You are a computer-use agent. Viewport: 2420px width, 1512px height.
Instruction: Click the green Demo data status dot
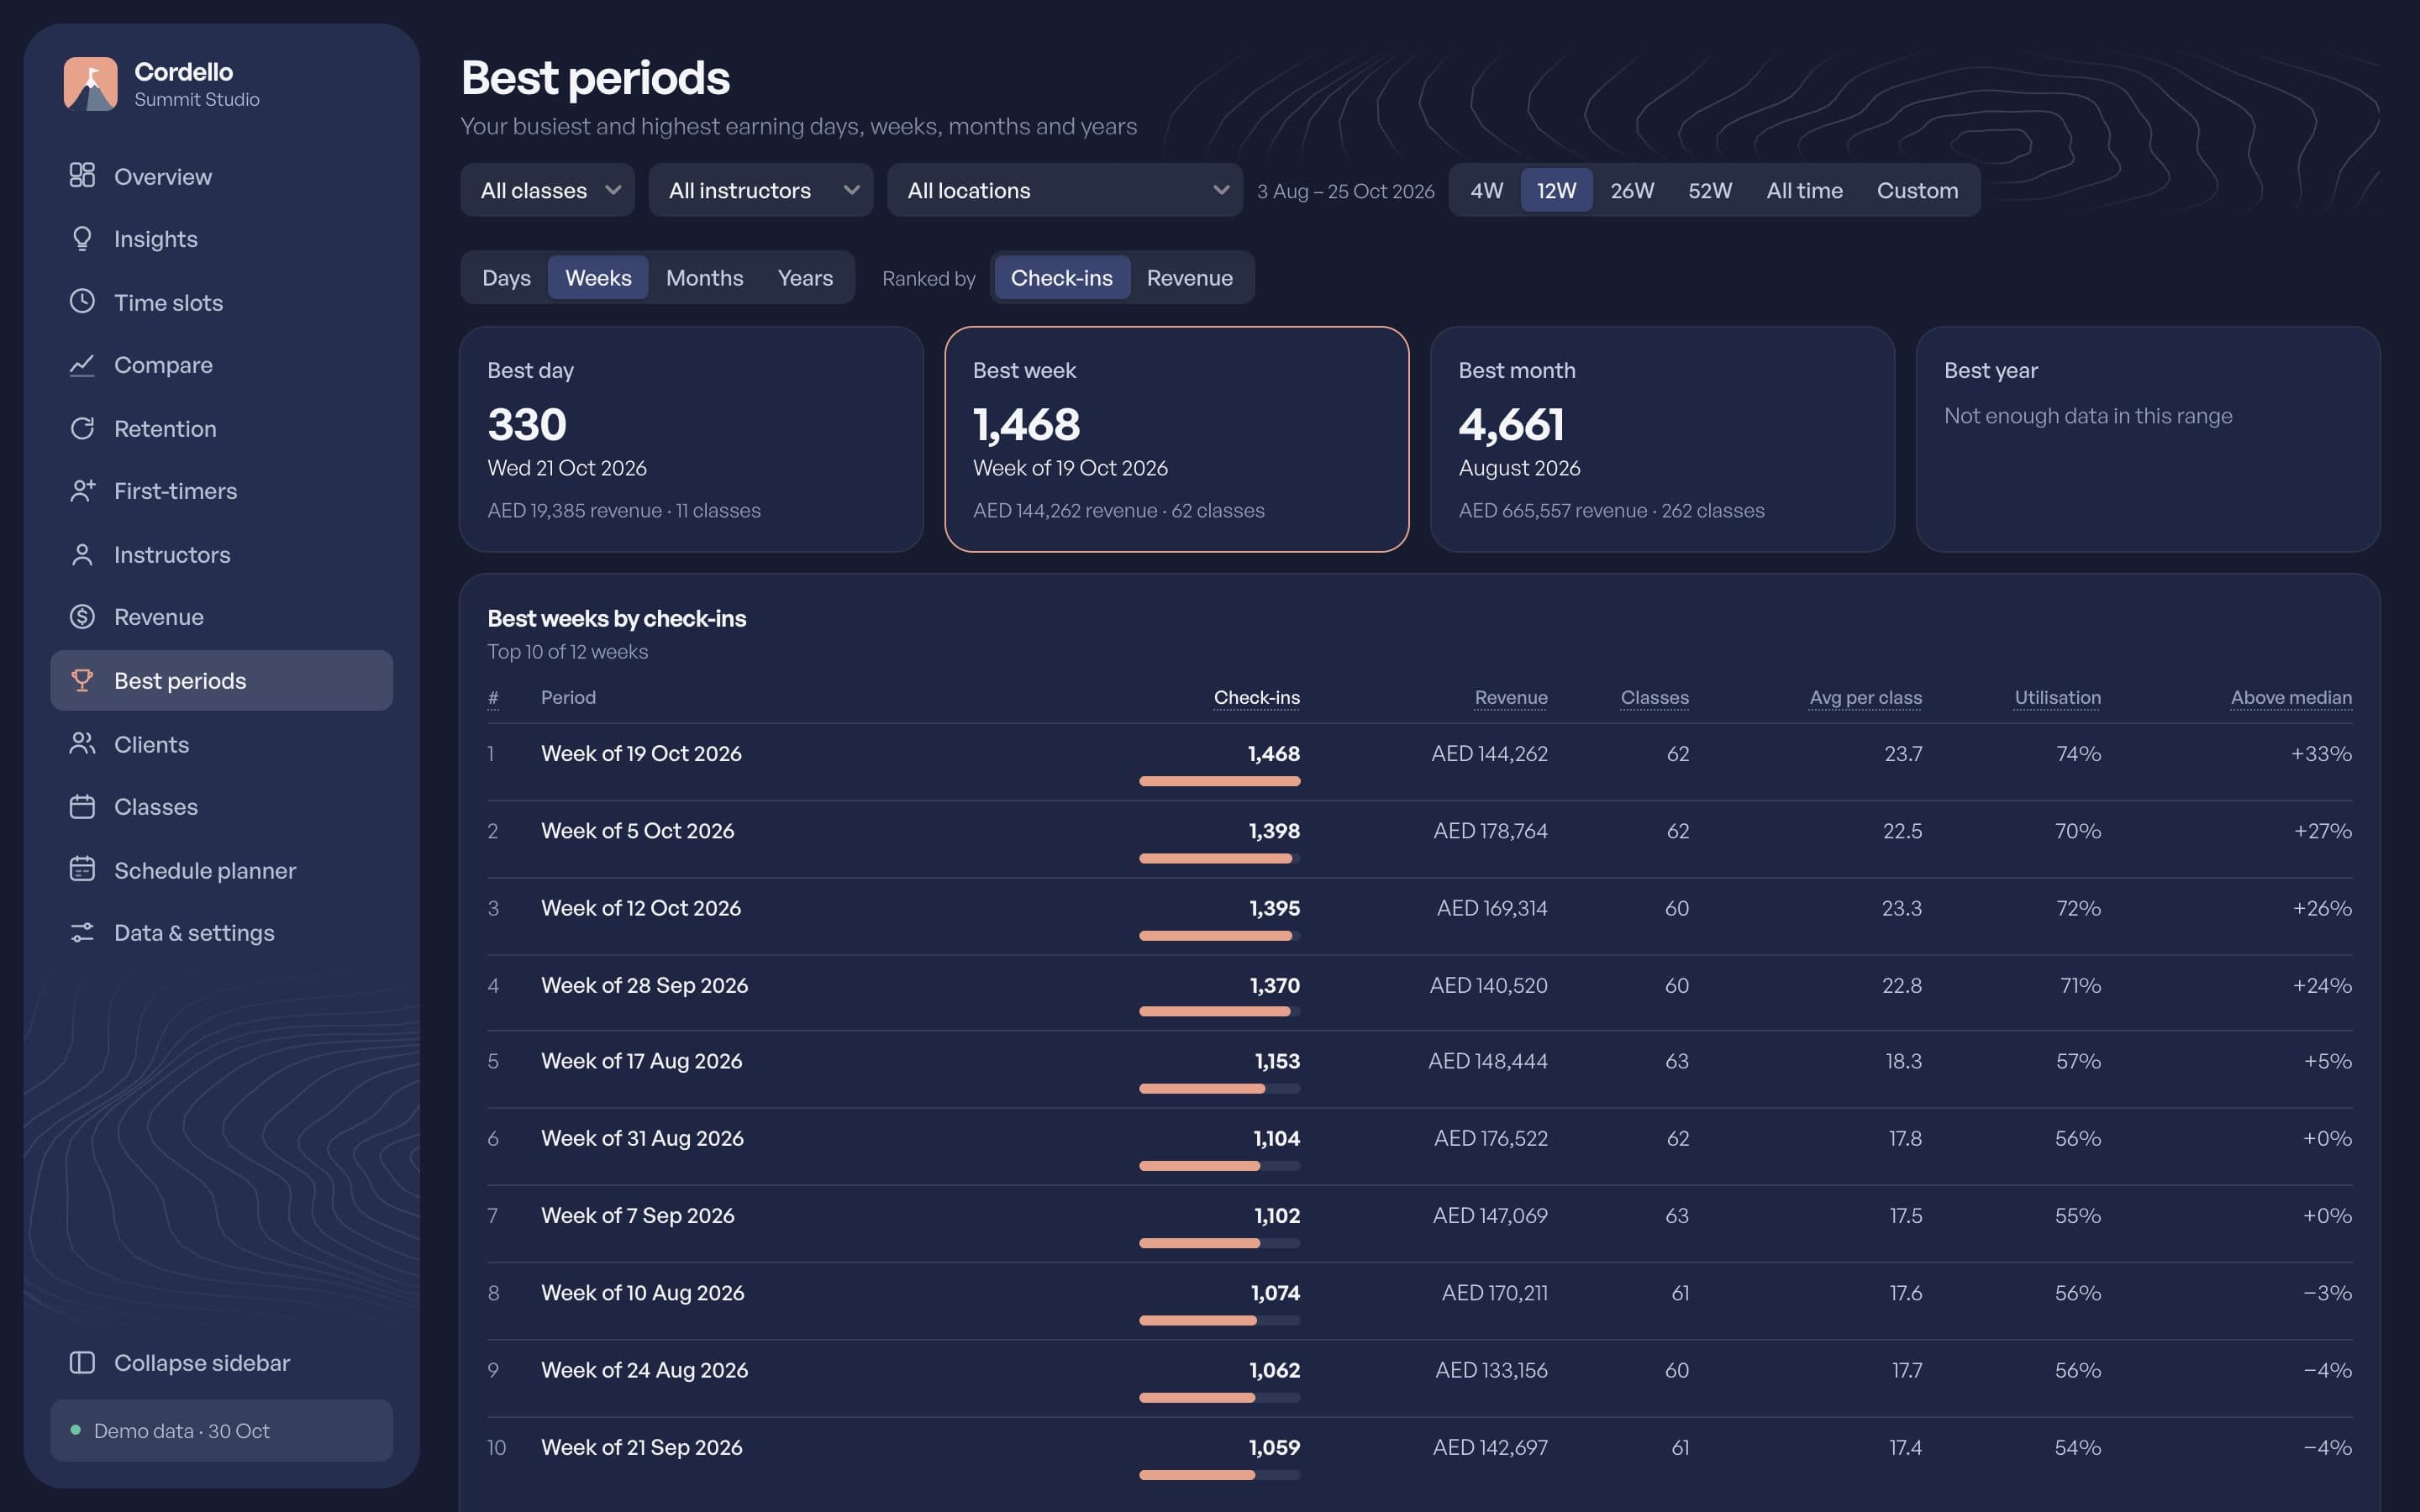(75, 1430)
